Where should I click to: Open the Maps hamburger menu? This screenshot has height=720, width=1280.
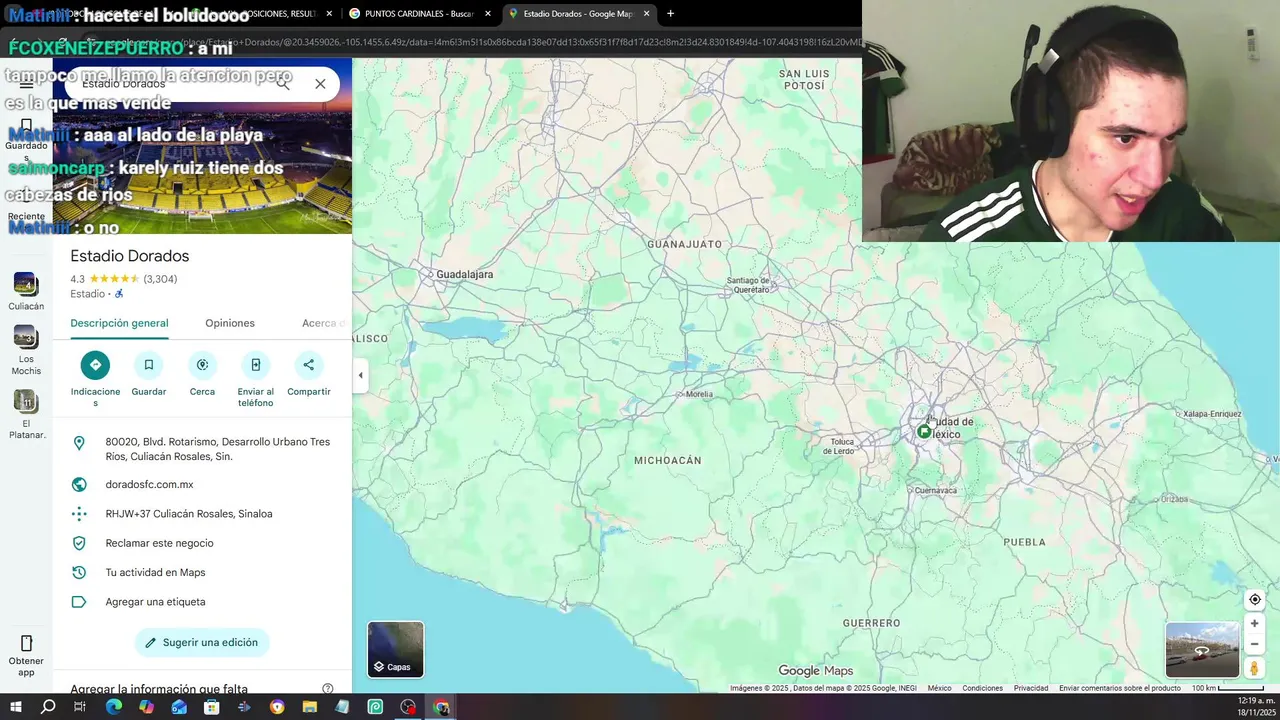coord(26,84)
